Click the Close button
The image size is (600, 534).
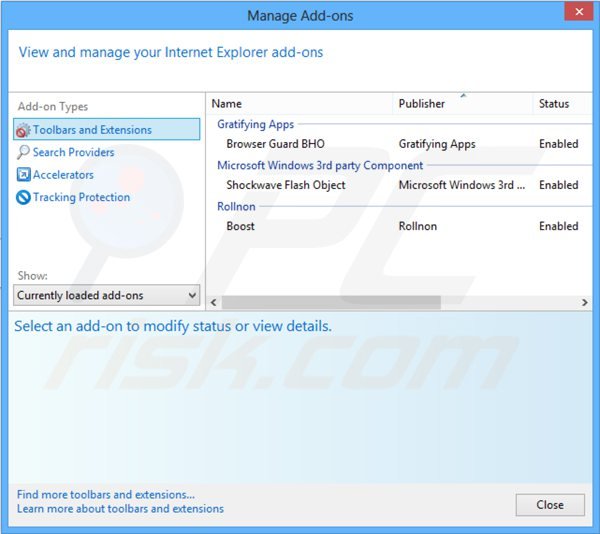click(550, 505)
